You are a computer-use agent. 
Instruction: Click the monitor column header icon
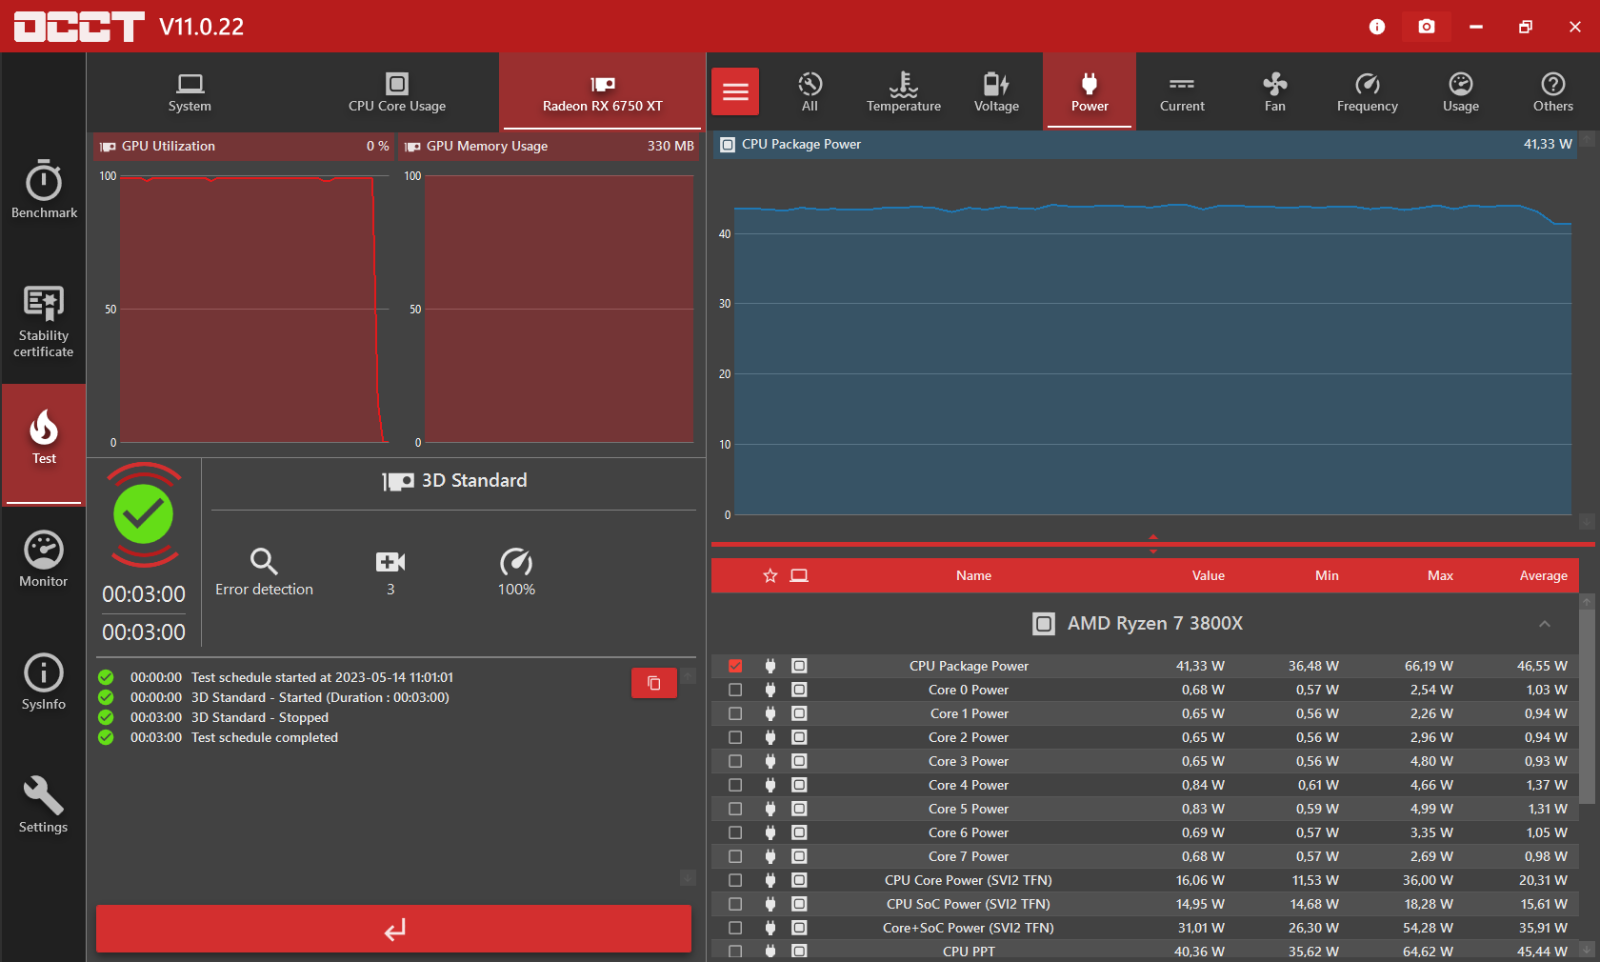click(799, 576)
